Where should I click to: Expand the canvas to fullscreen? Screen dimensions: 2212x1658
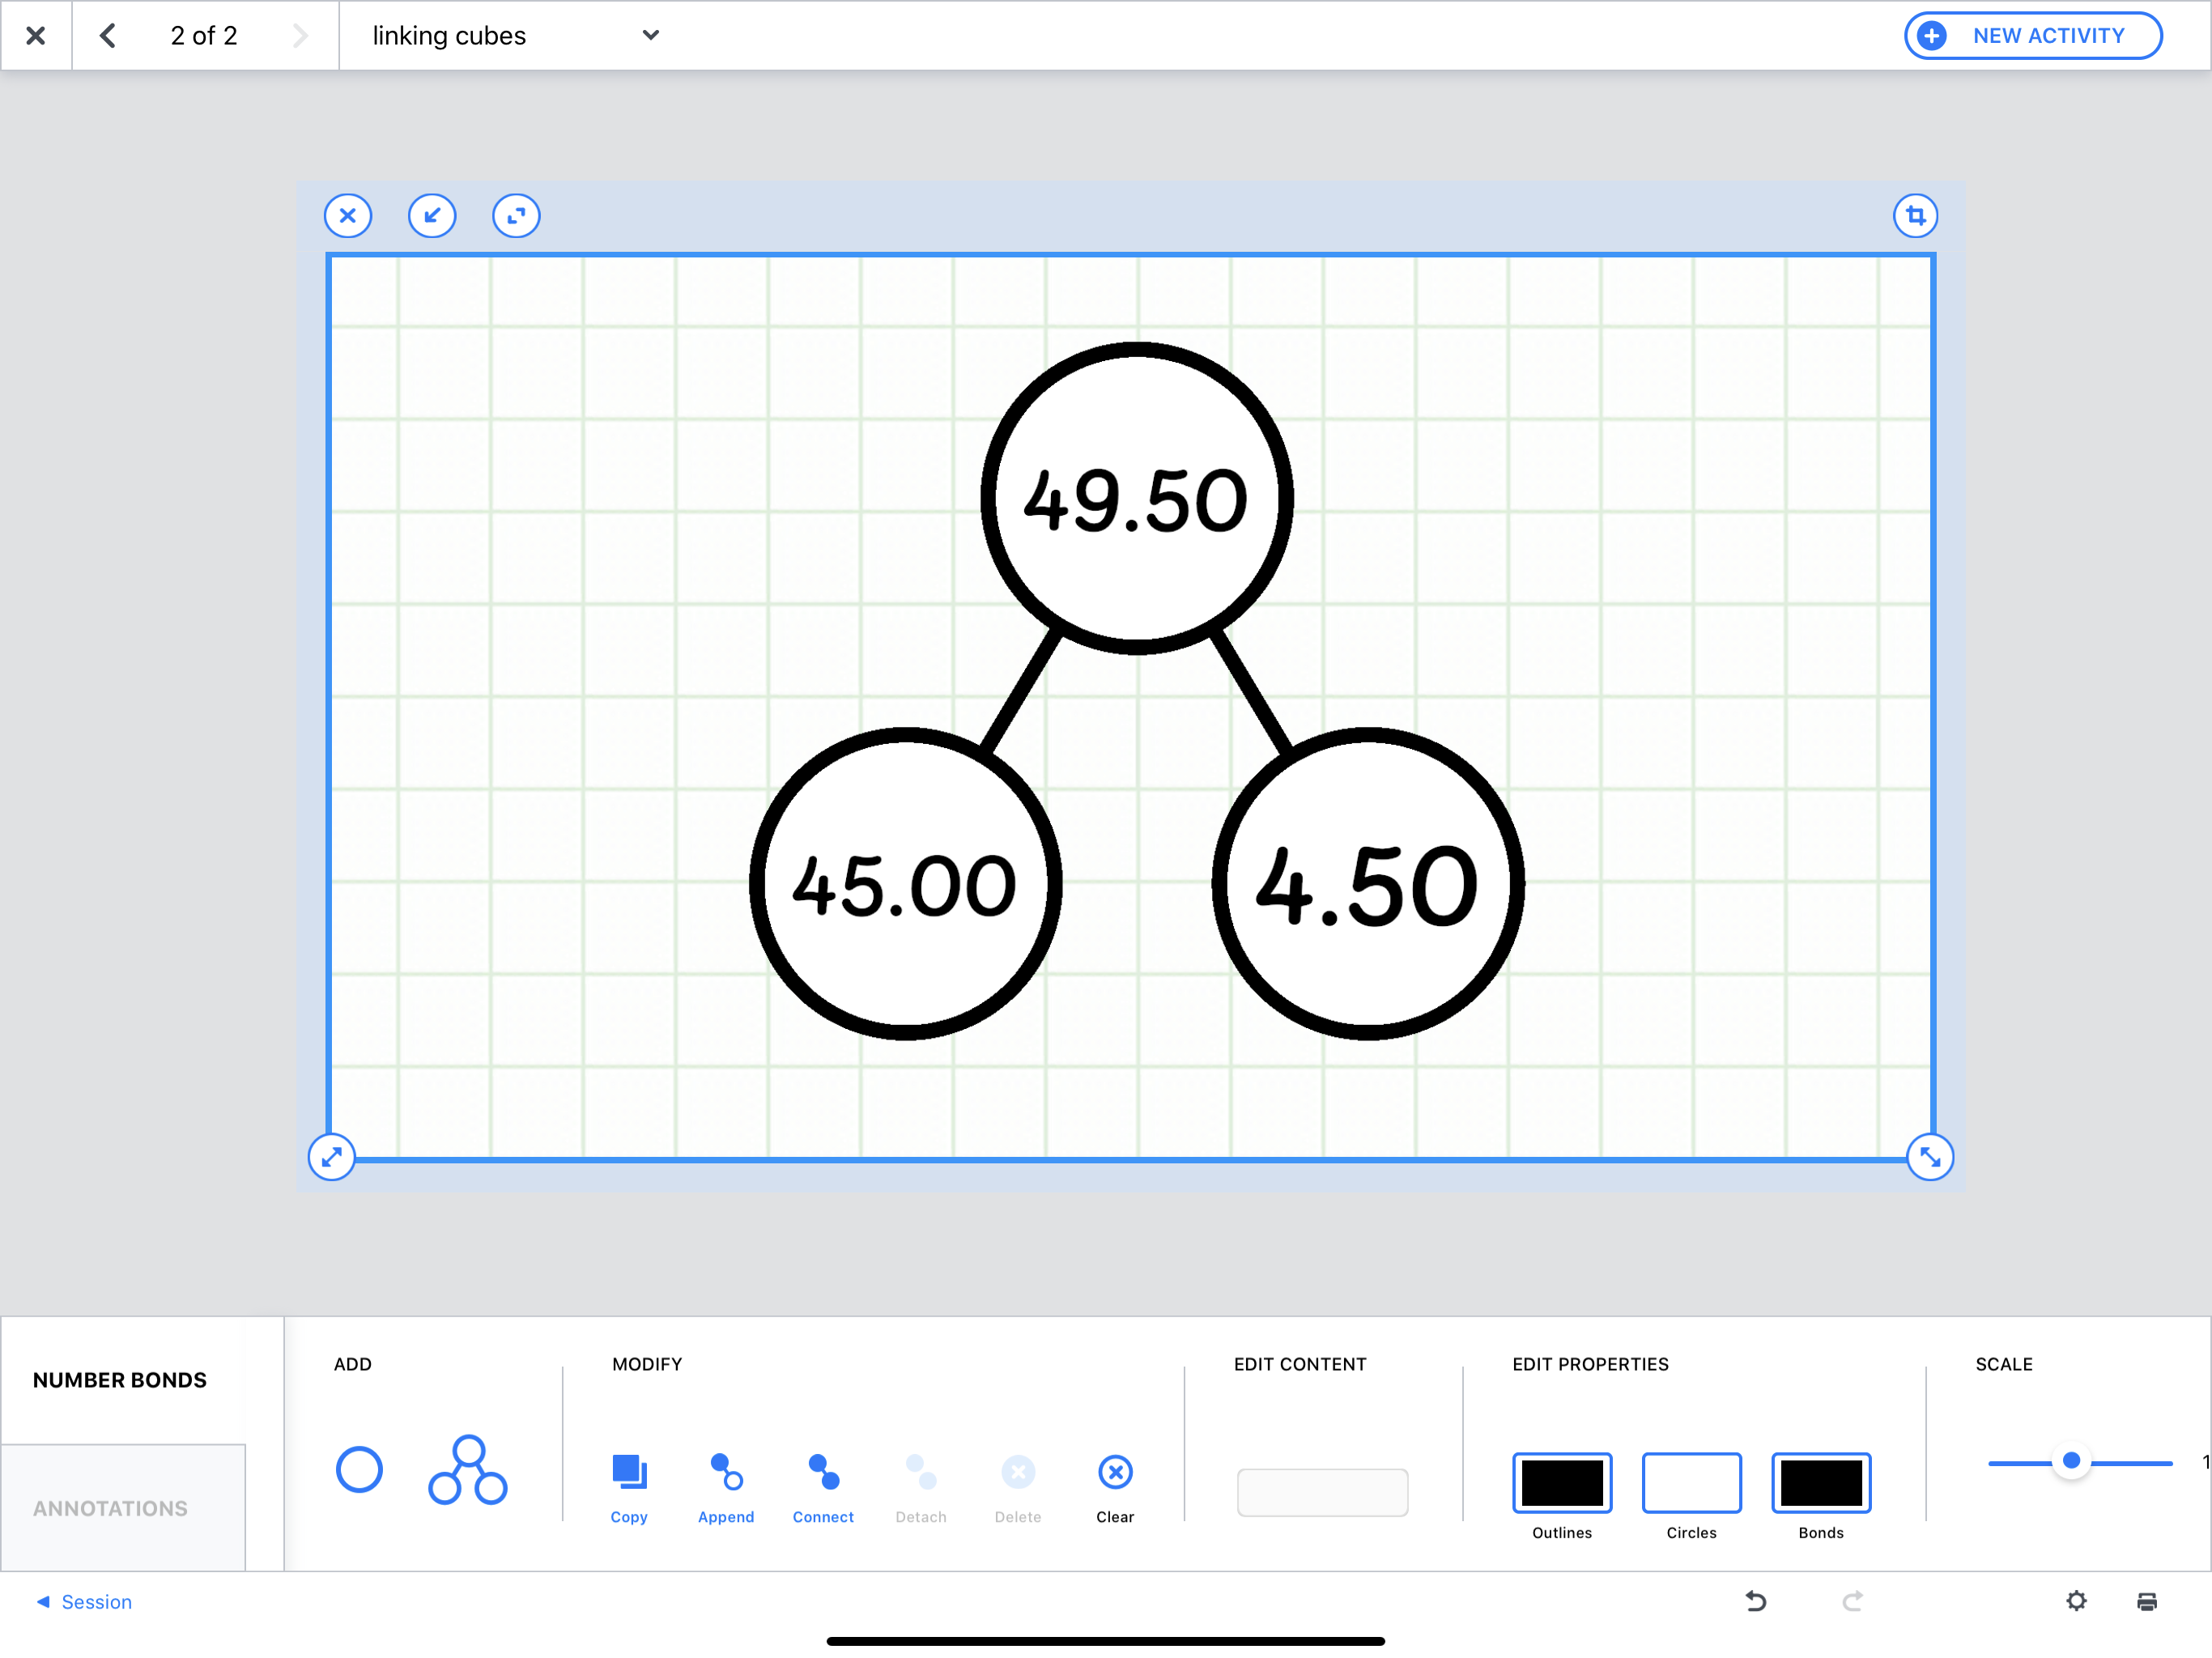pos(516,216)
